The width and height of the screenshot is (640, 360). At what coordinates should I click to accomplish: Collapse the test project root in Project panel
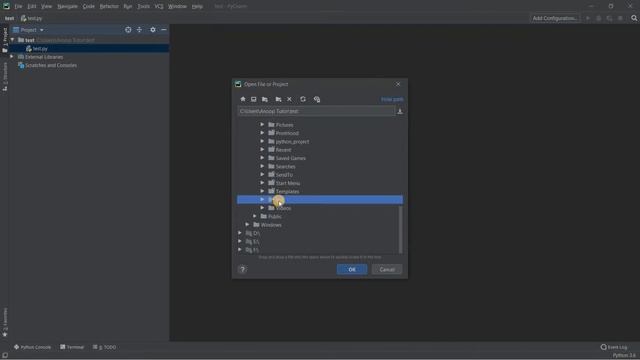pos(13,40)
